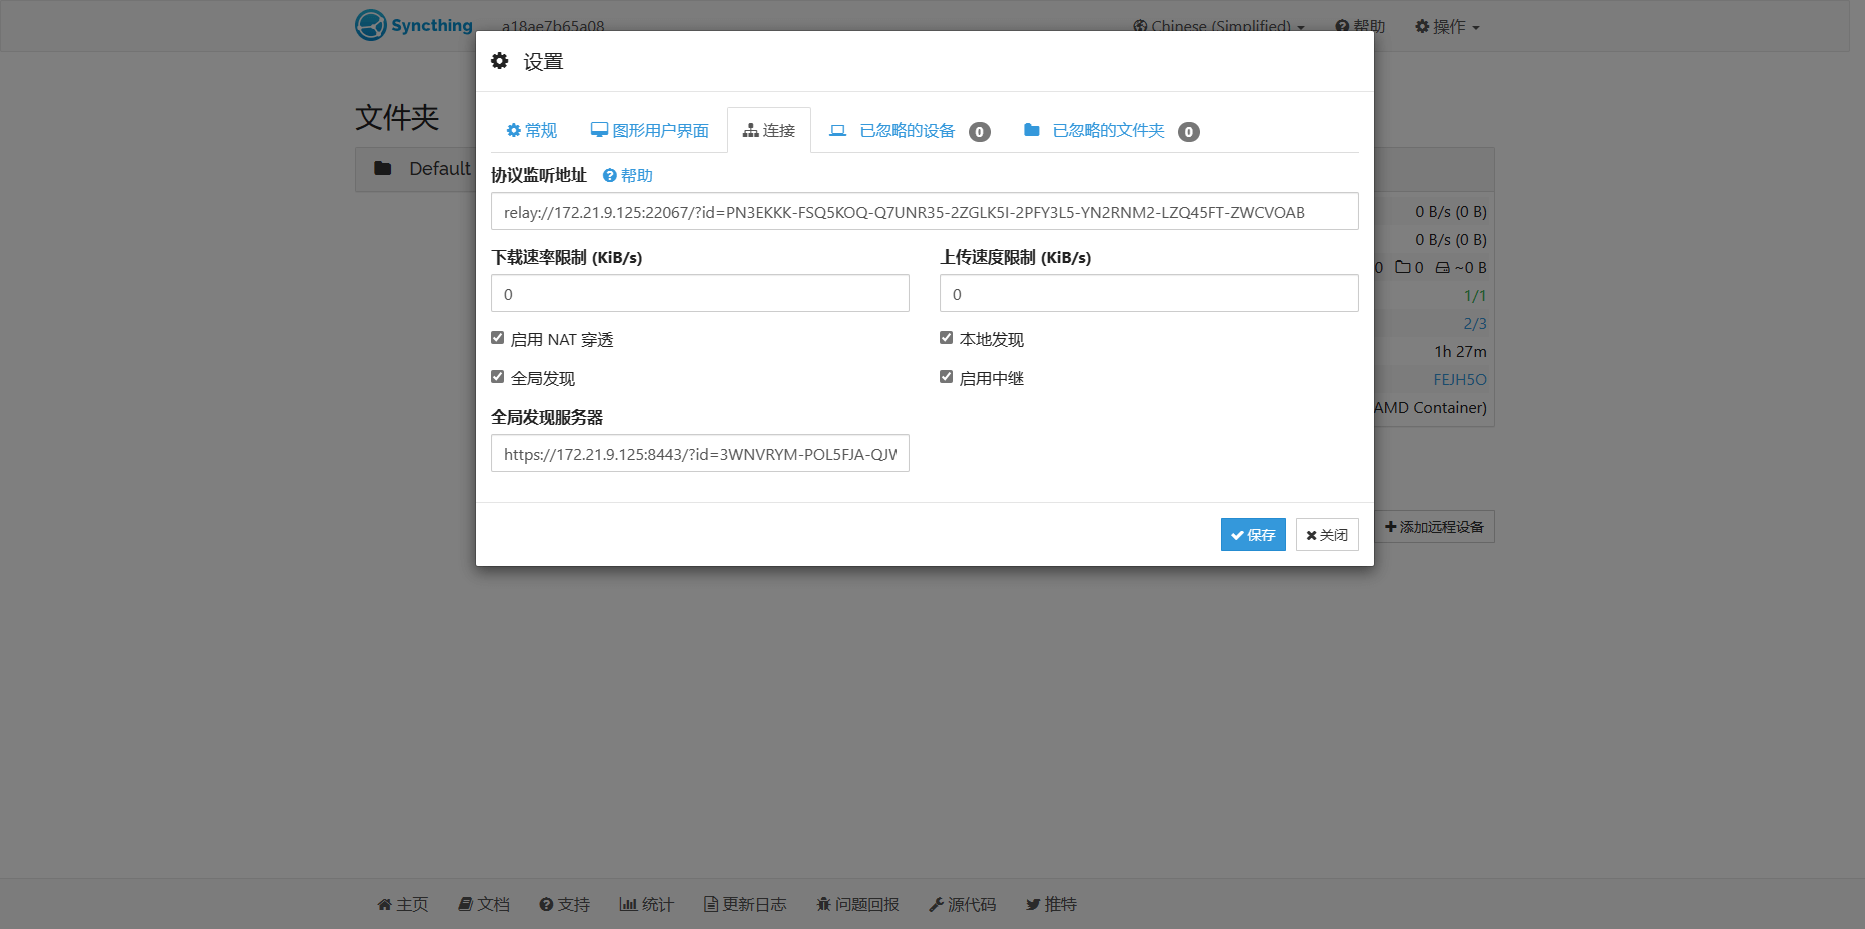
Task: Switch to the 图形用户界面 tab
Action: pyautogui.click(x=650, y=131)
